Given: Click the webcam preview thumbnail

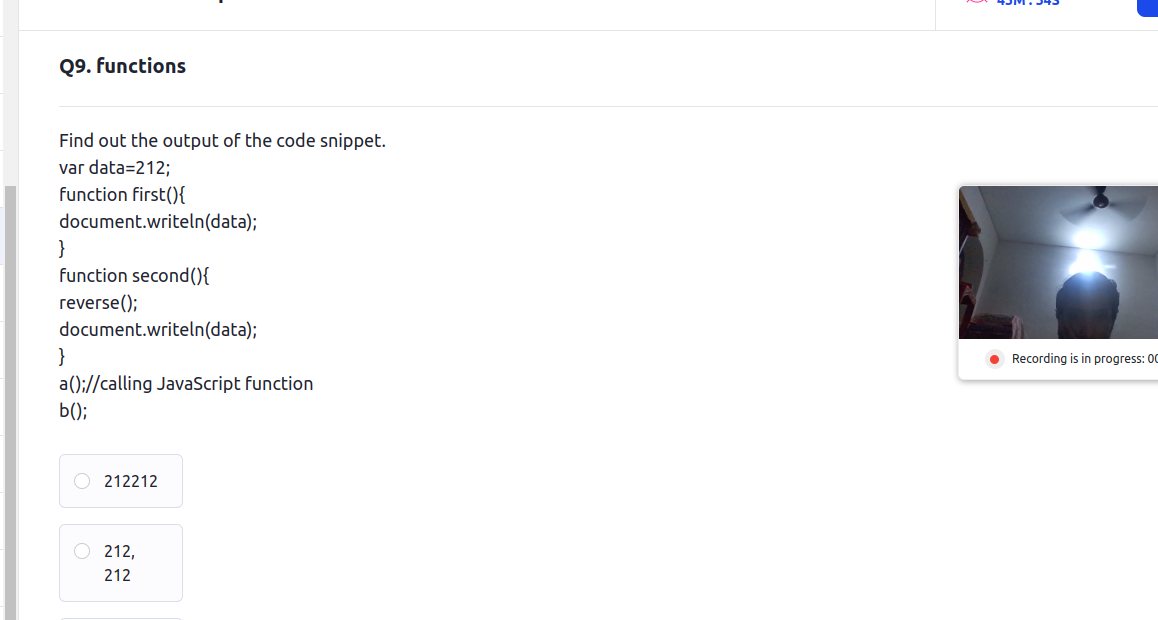Looking at the screenshot, I should point(1058,262).
